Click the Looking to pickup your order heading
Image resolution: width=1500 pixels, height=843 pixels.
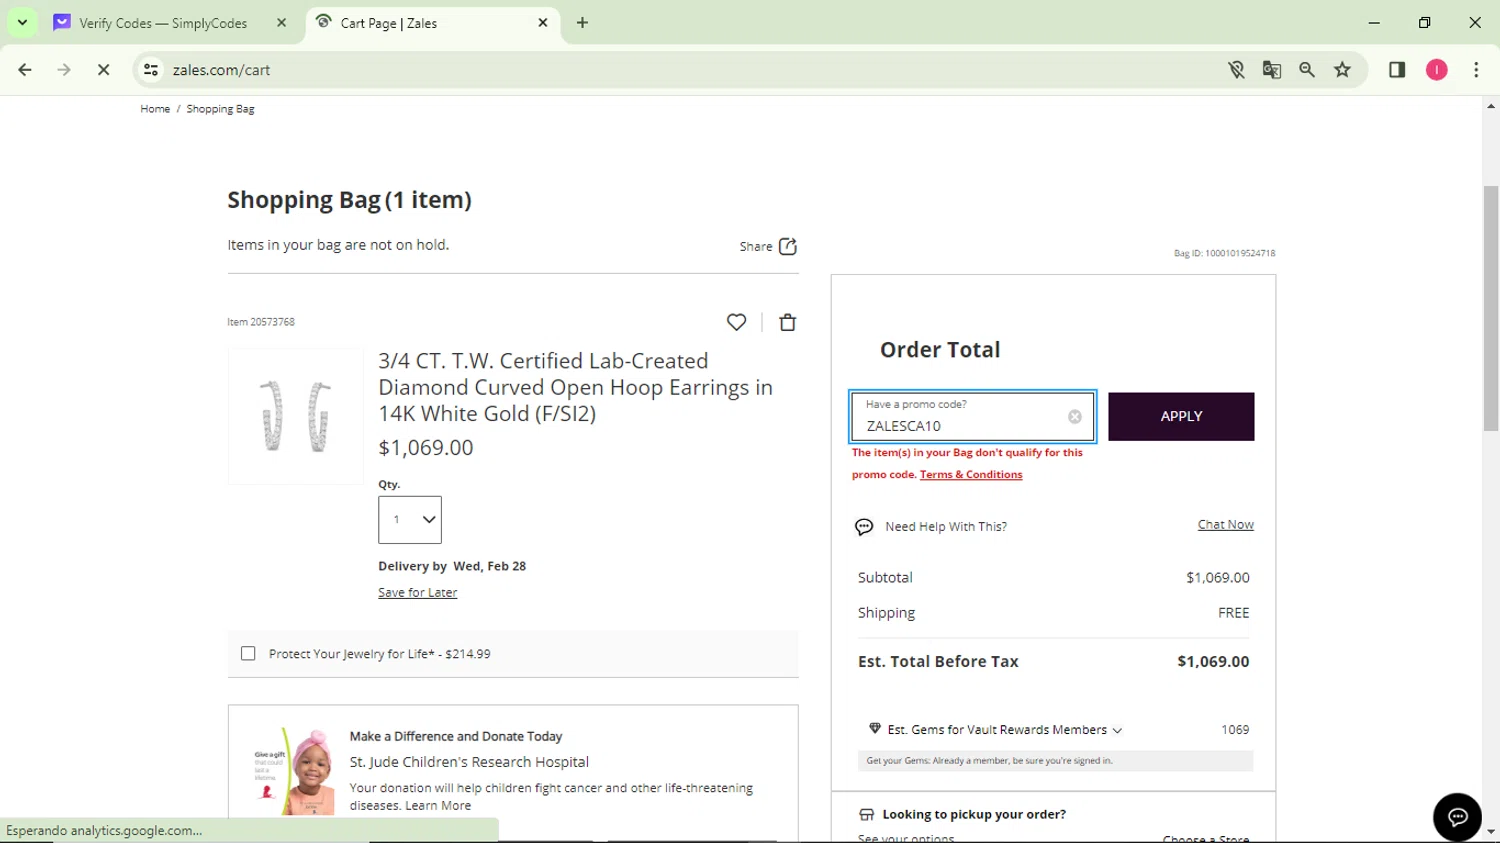974,814
